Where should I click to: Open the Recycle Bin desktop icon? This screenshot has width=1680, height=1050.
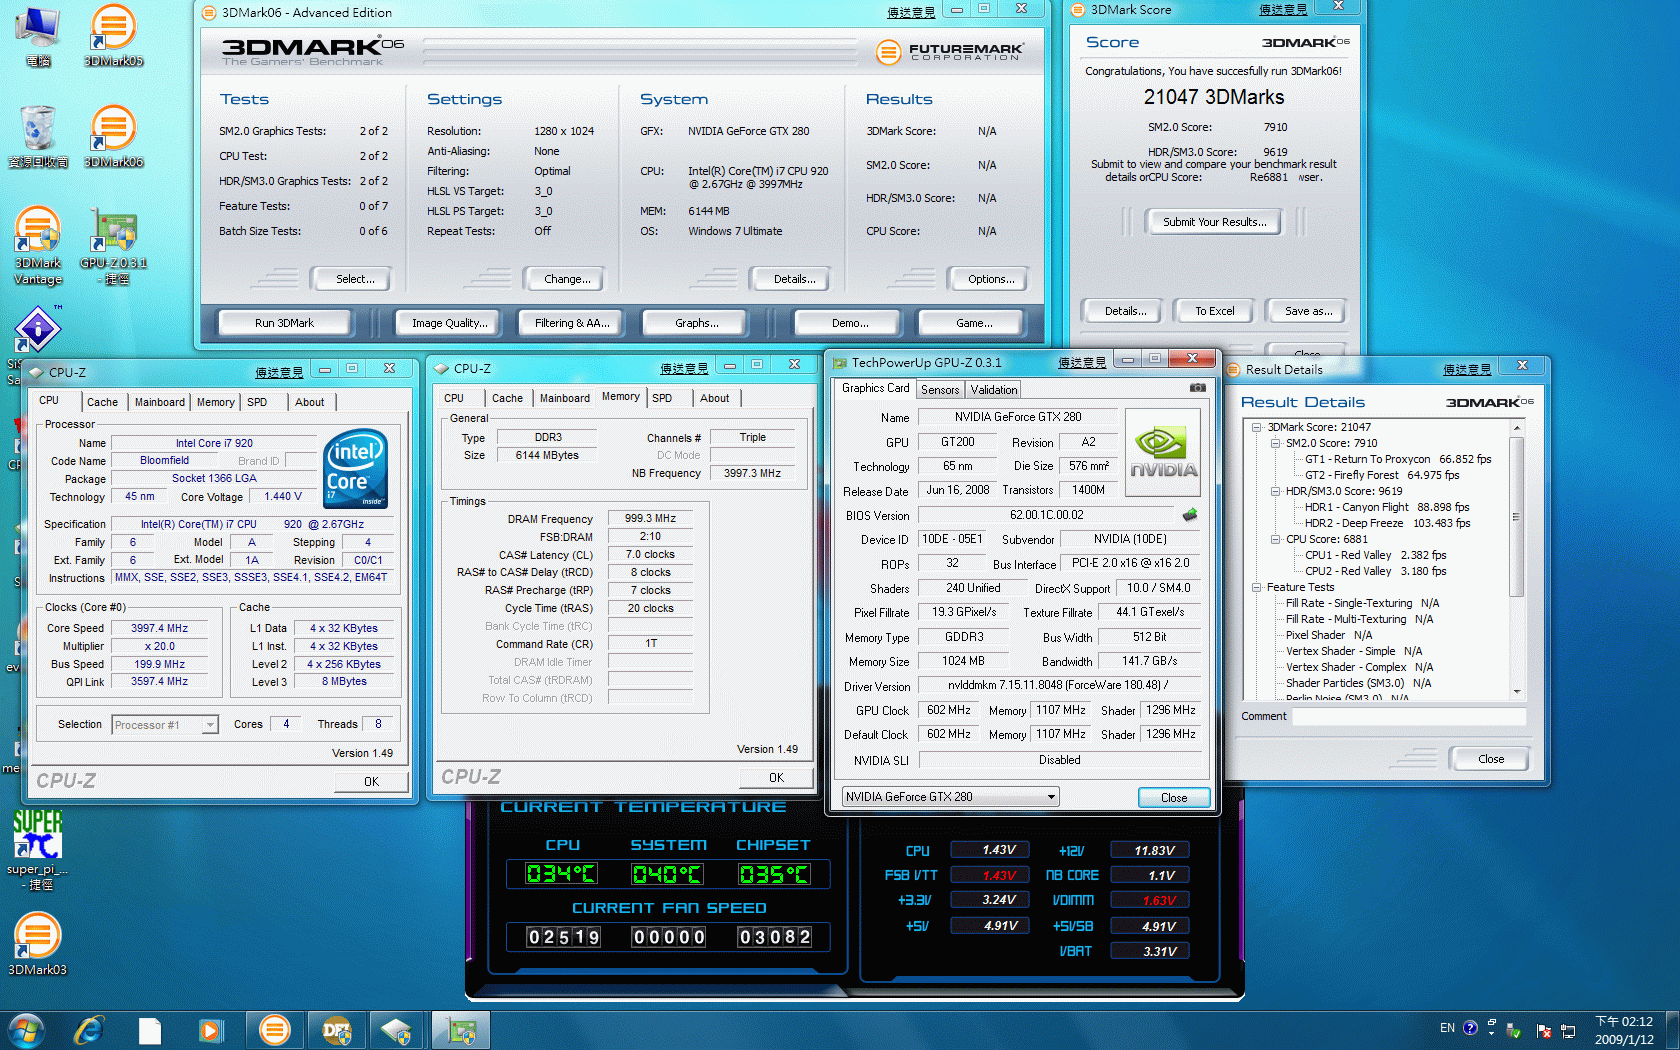point(38,136)
